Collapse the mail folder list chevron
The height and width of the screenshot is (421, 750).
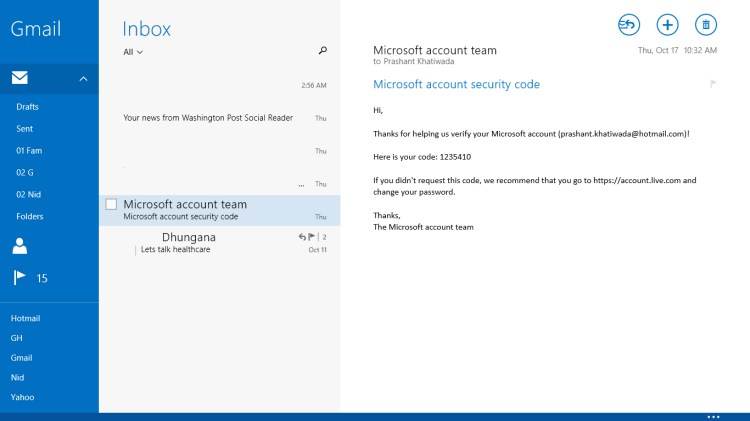click(x=83, y=79)
